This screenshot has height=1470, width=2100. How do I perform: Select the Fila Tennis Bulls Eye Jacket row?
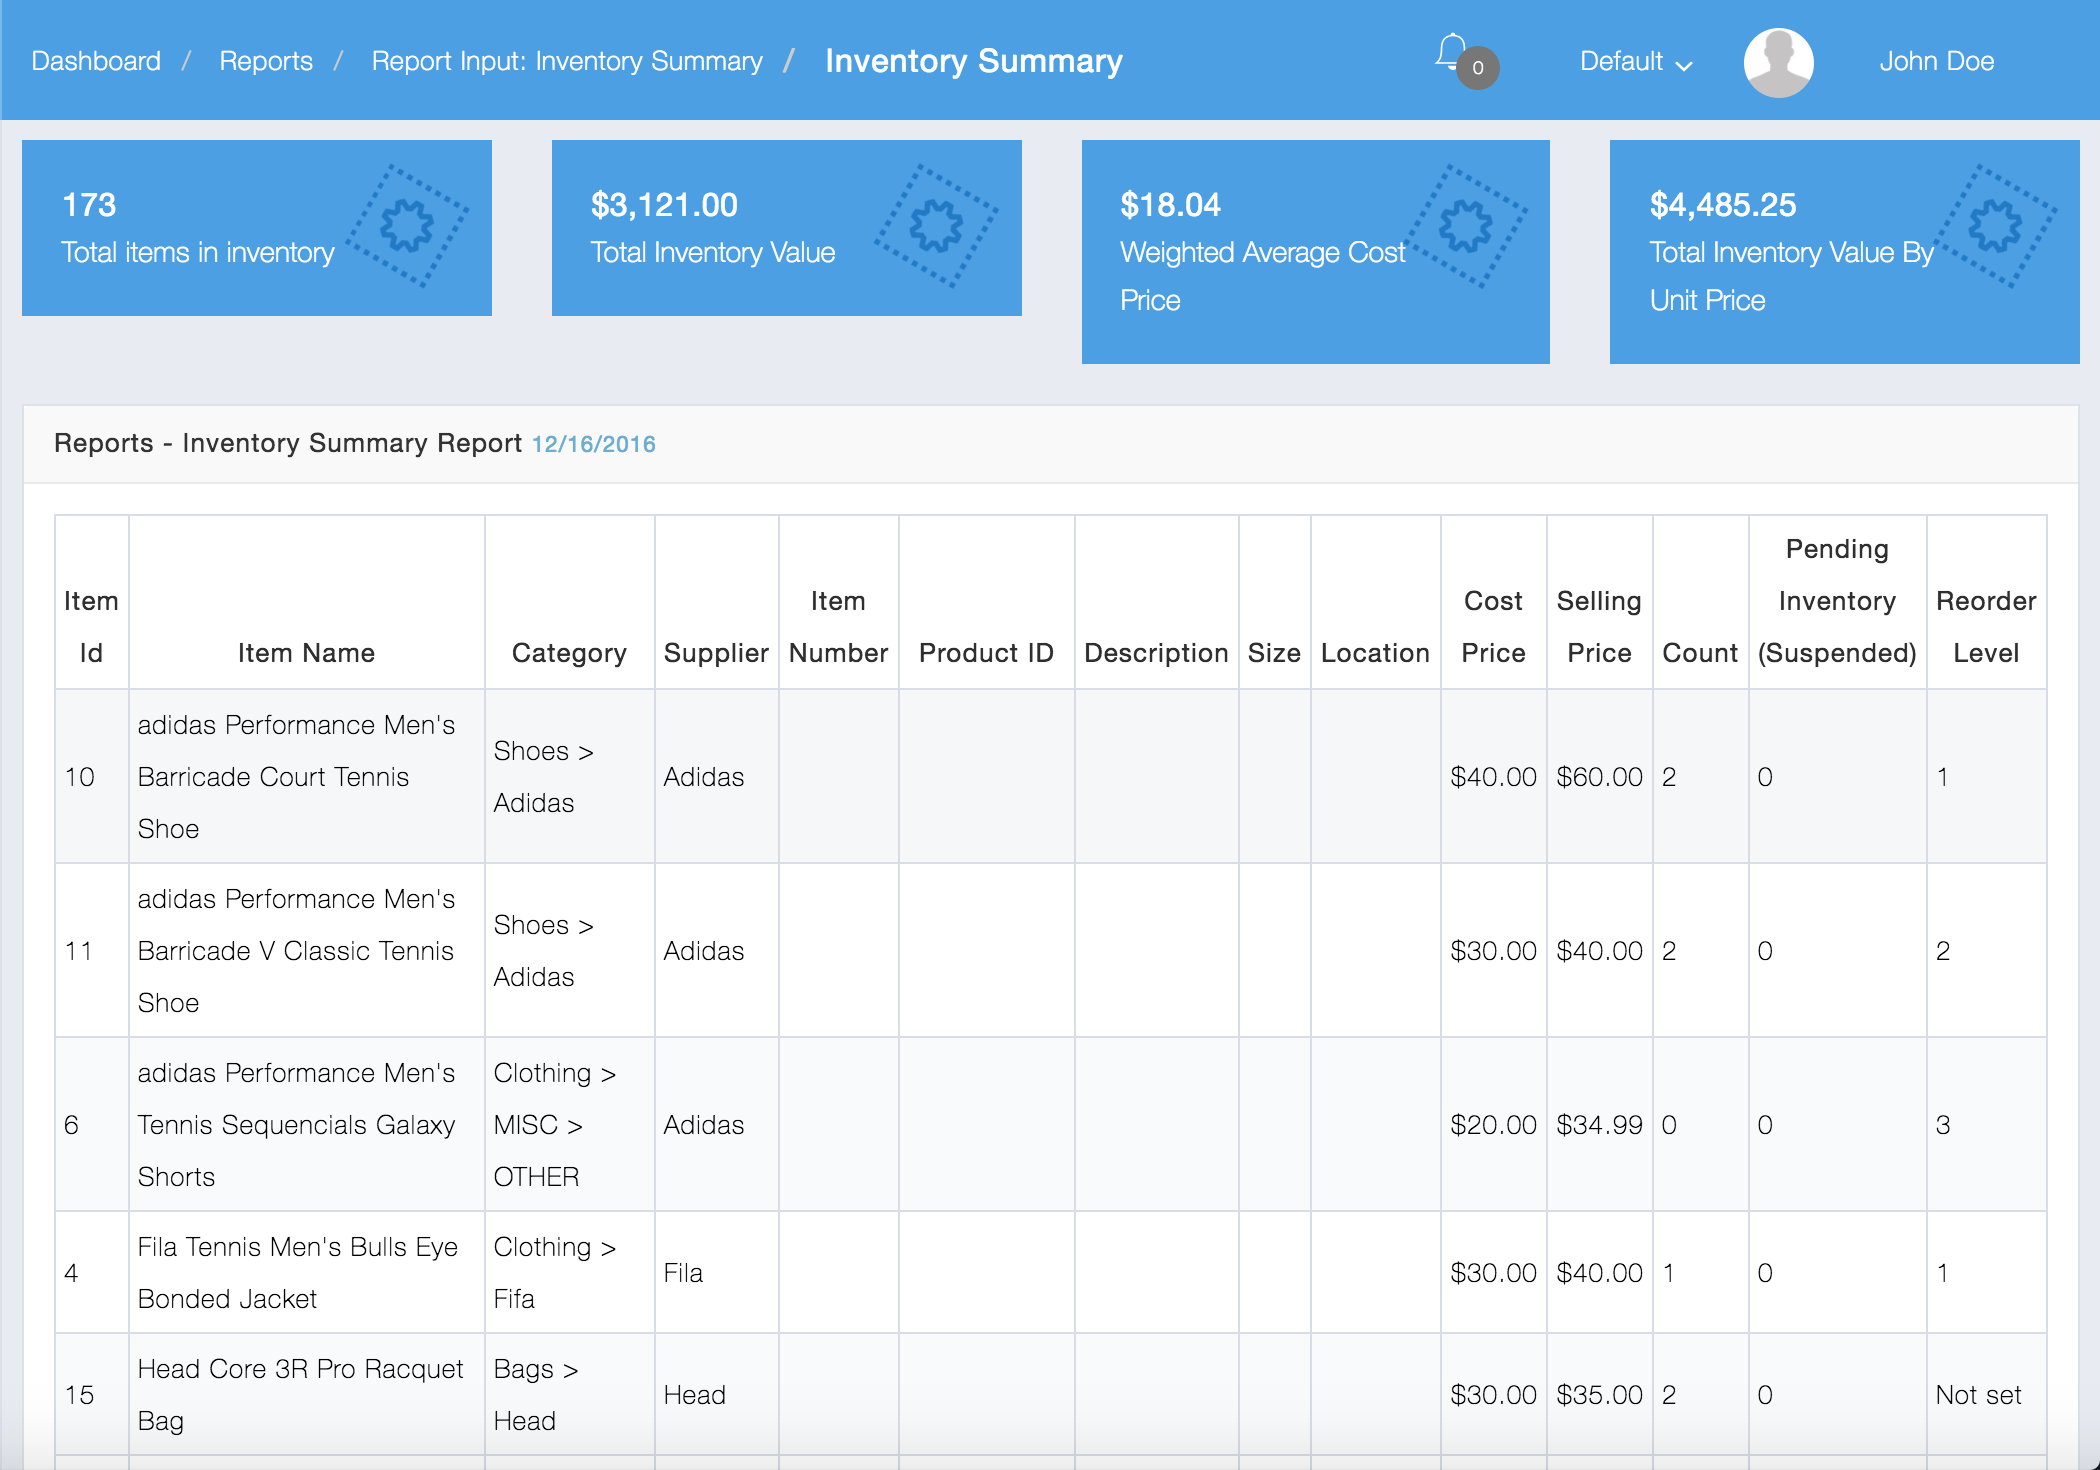pyautogui.click(x=297, y=1272)
